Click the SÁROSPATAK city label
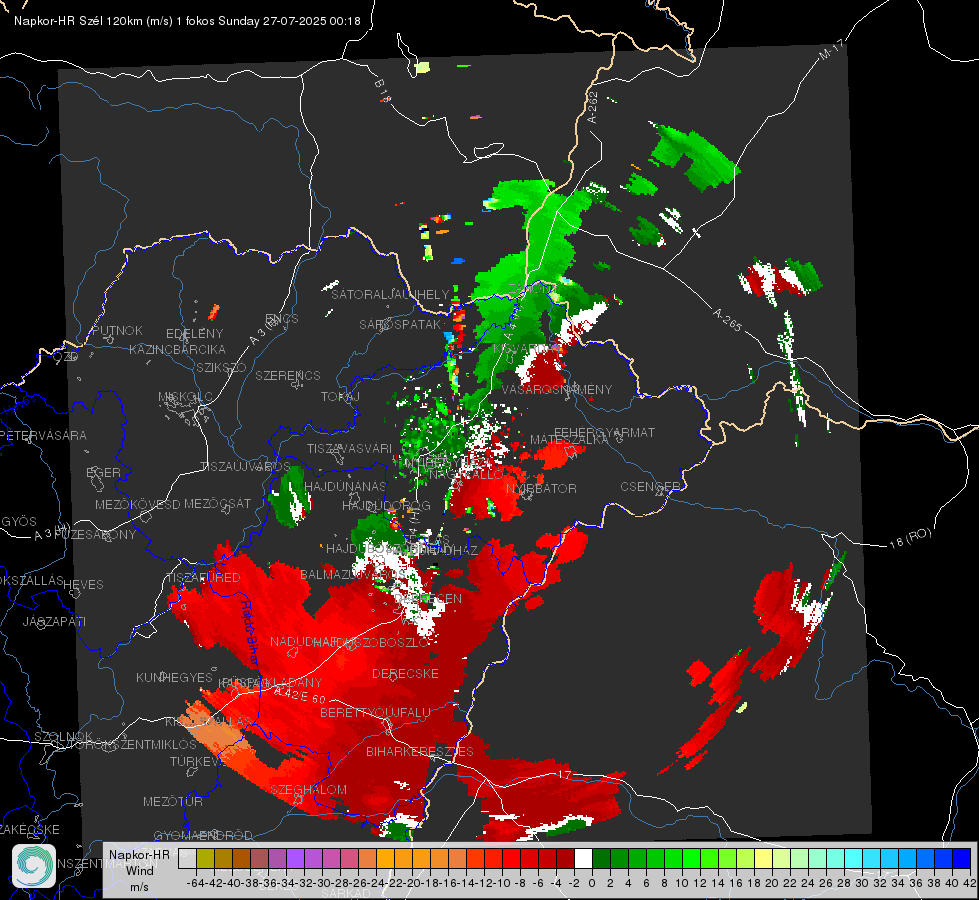Viewport: 979px width, 900px height. point(400,324)
